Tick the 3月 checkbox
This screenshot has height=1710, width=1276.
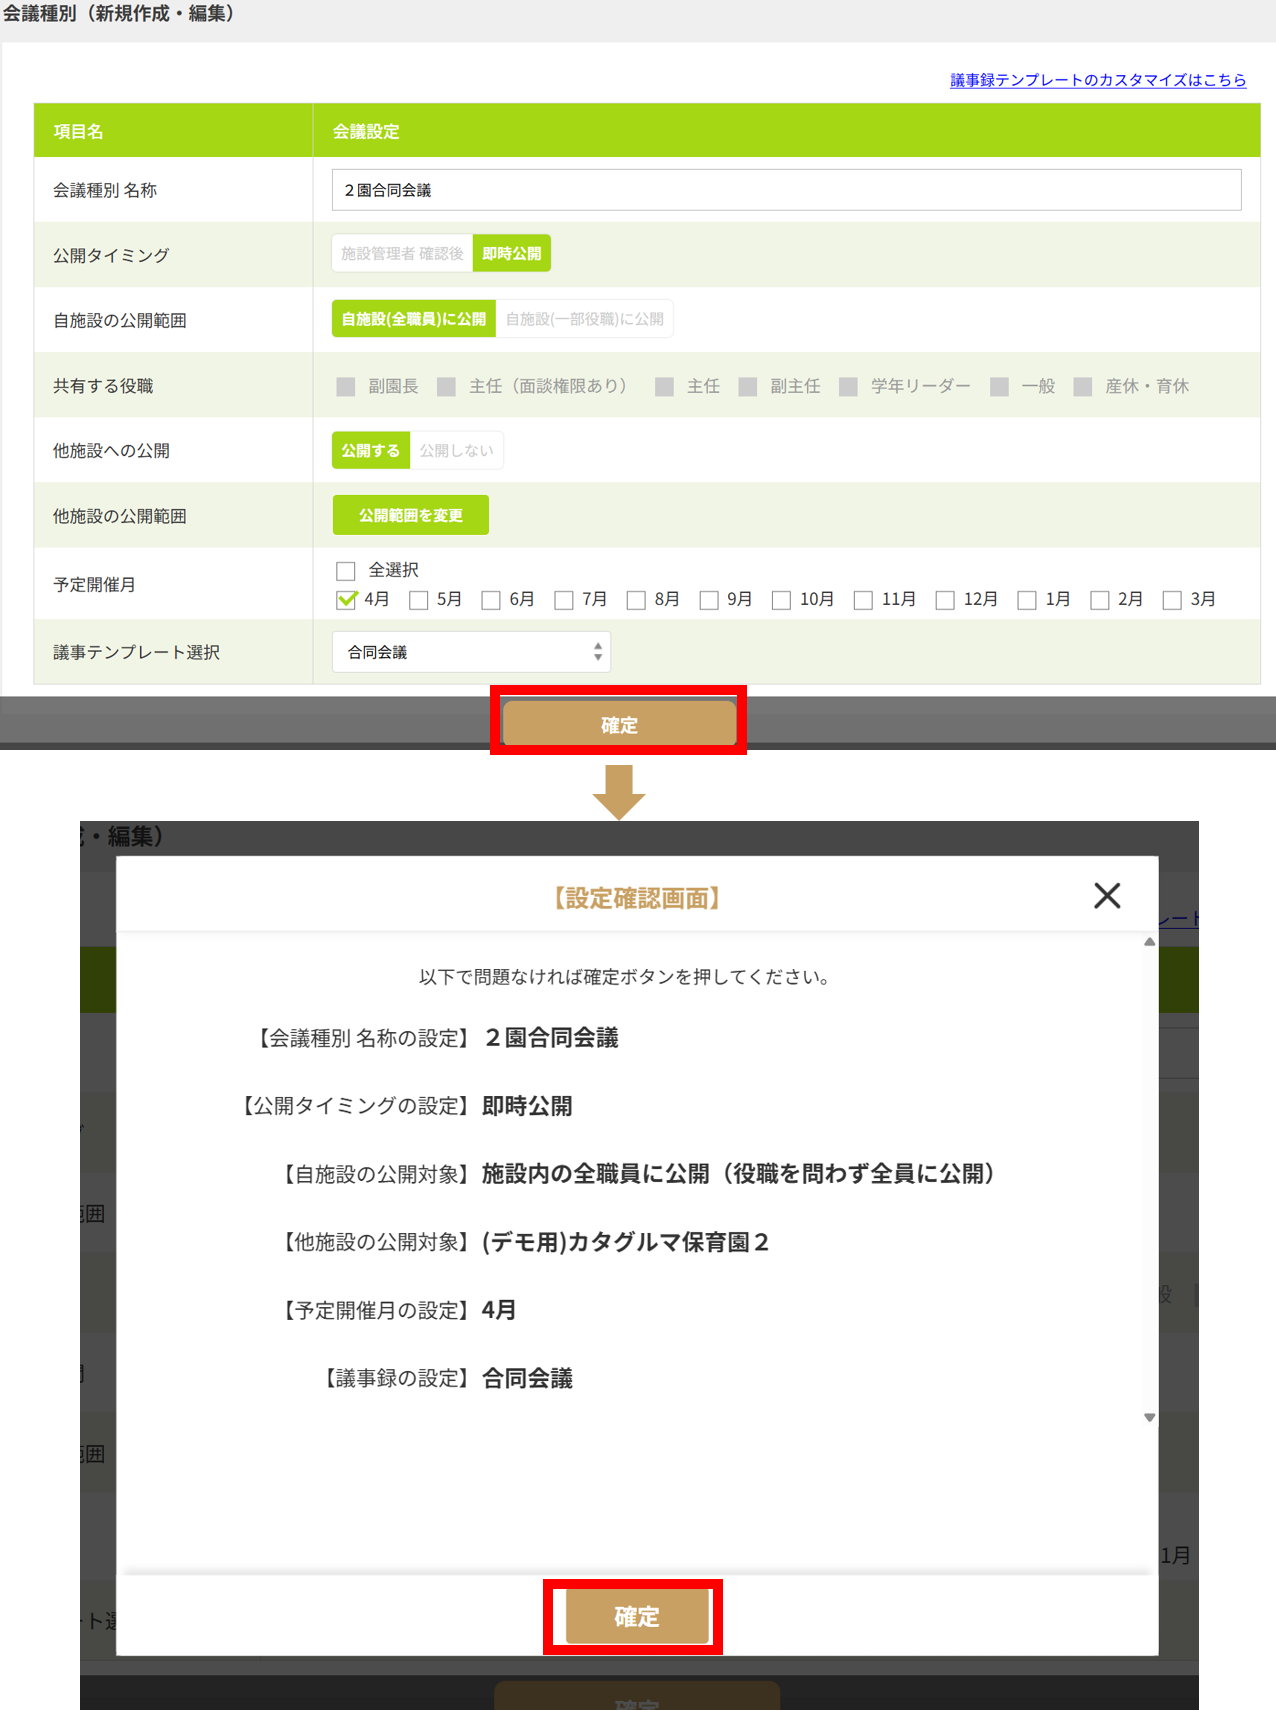point(1172,600)
